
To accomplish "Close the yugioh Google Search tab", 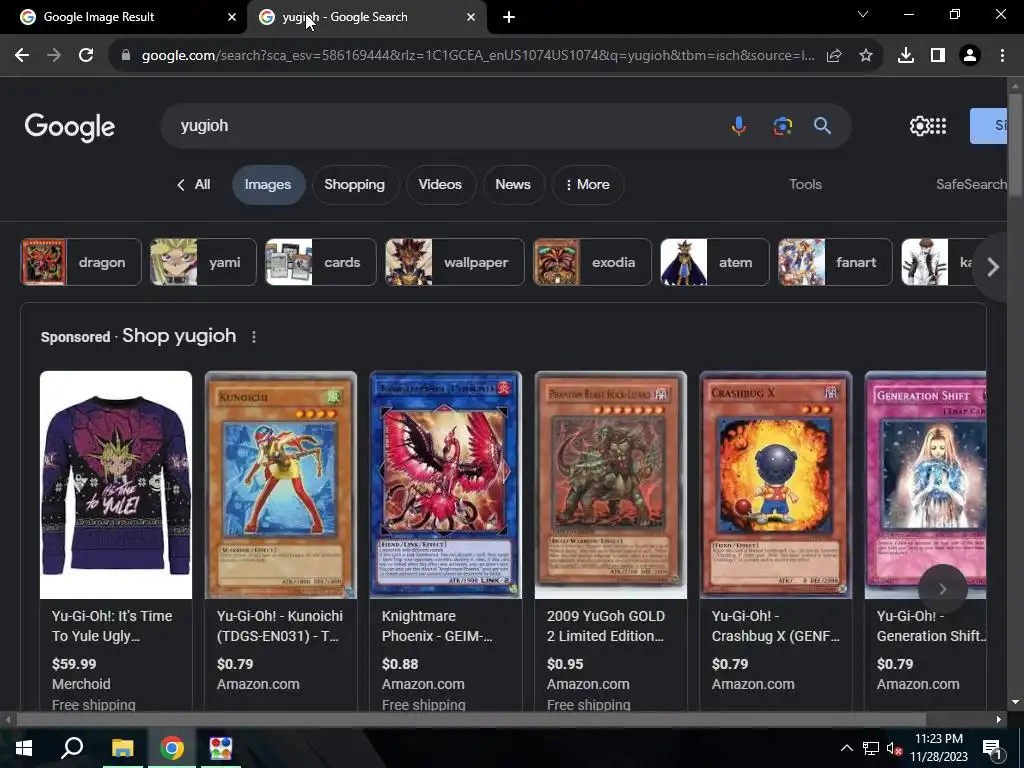I will click(471, 17).
